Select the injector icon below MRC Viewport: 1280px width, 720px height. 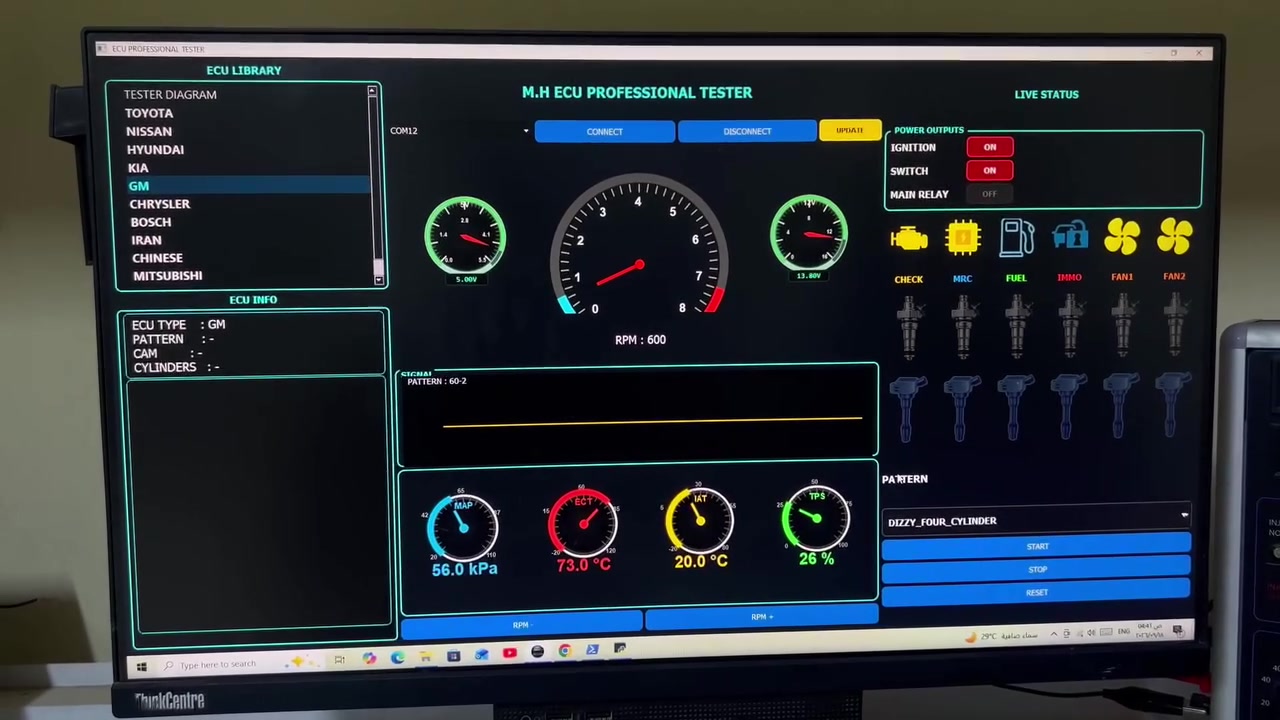(x=963, y=325)
